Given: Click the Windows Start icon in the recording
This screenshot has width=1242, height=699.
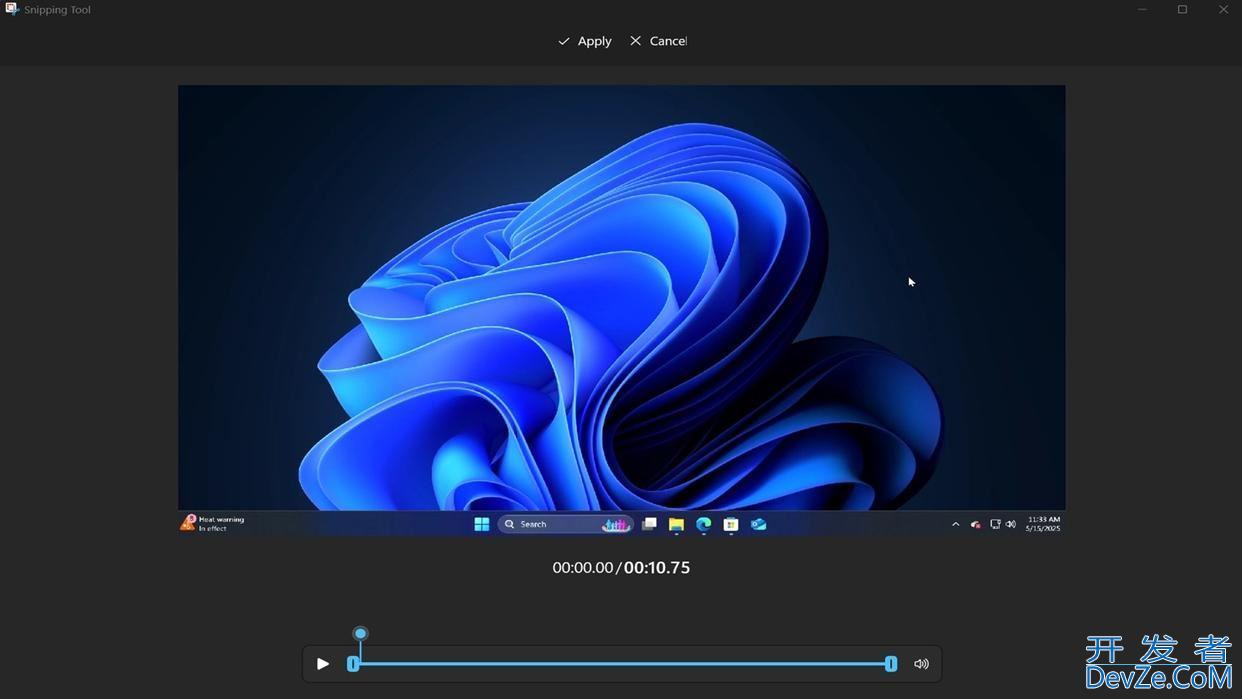Looking at the screenshot, I should coord(482,524).
